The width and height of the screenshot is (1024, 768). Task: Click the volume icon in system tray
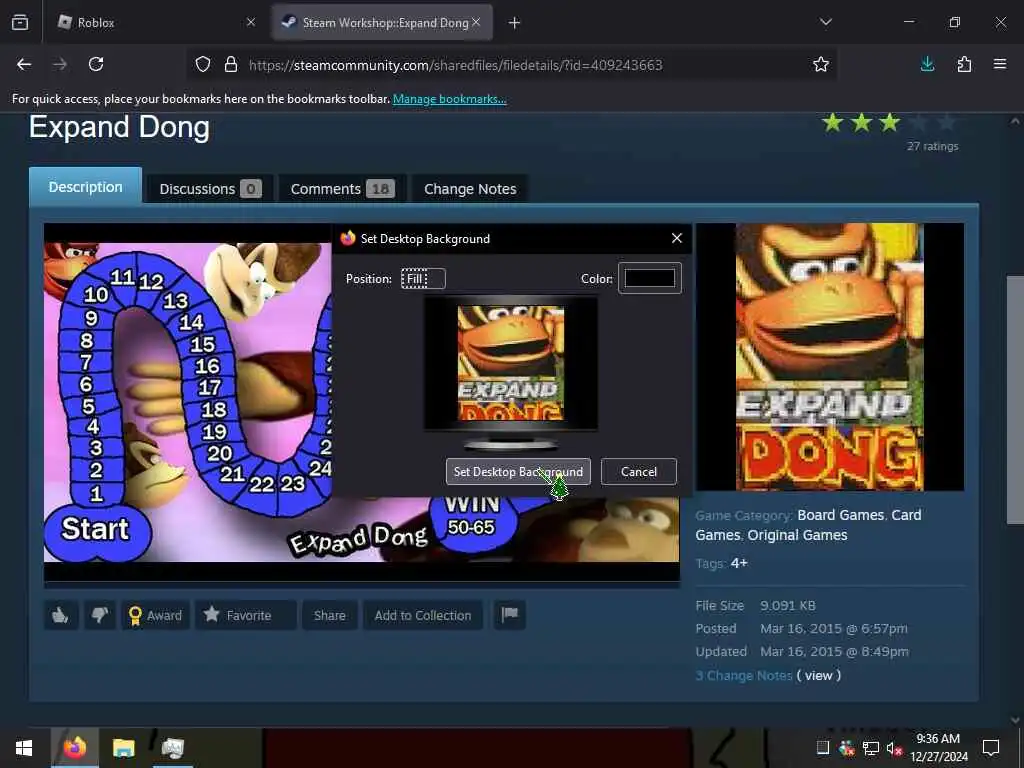(x=894, y=748)
